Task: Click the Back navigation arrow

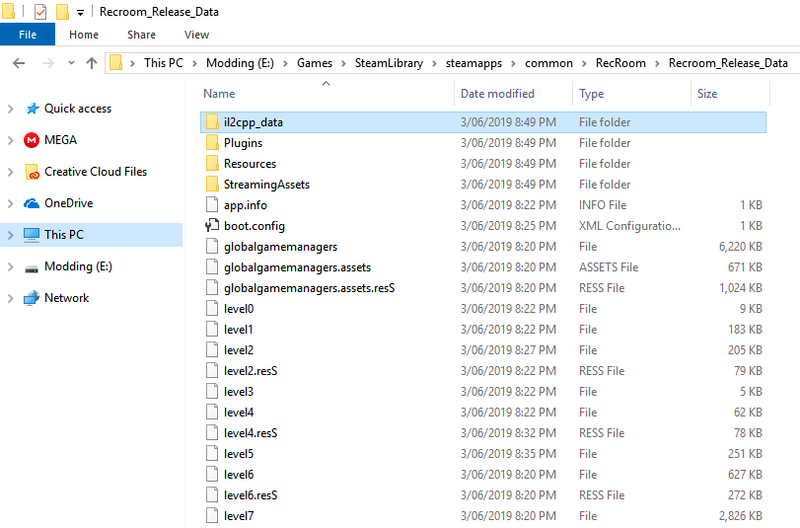Action: (18, 63)
